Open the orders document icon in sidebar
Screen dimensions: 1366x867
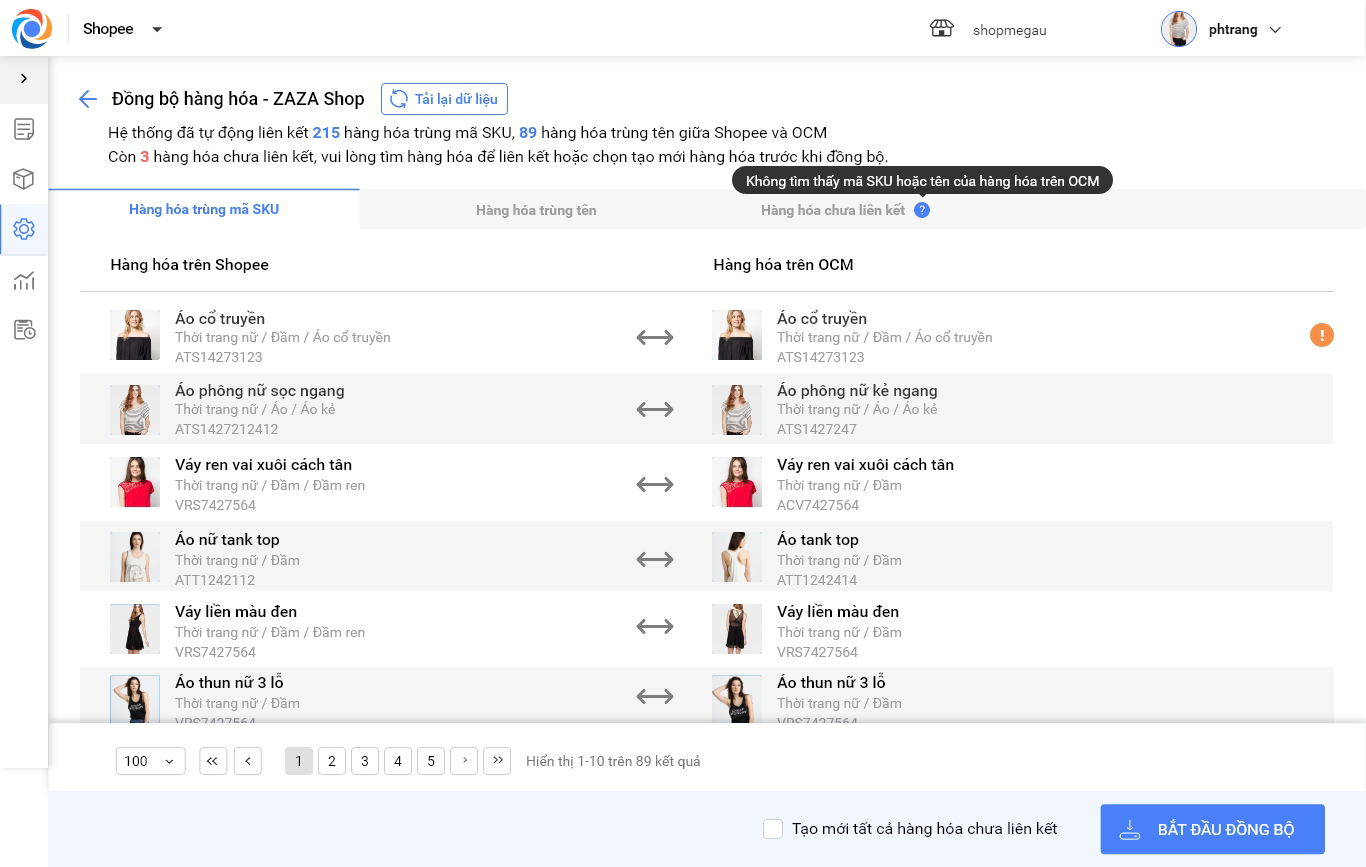pyautogui.click(x=24, y=129)
